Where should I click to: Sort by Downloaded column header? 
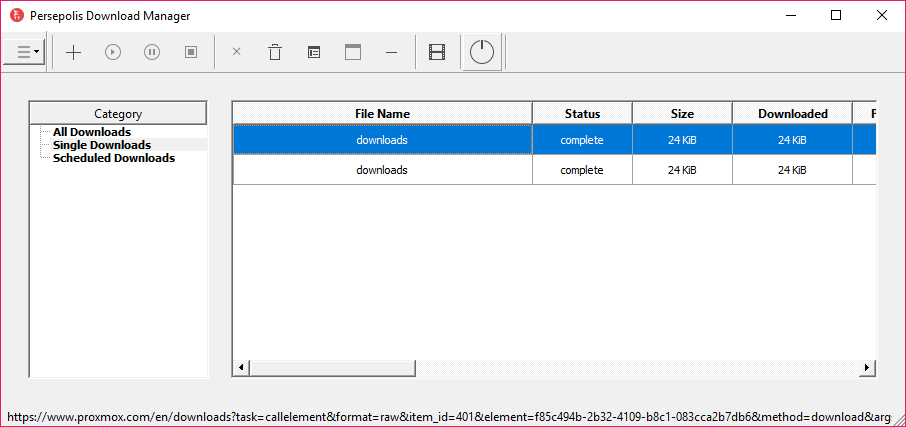[x=793, y=113]
